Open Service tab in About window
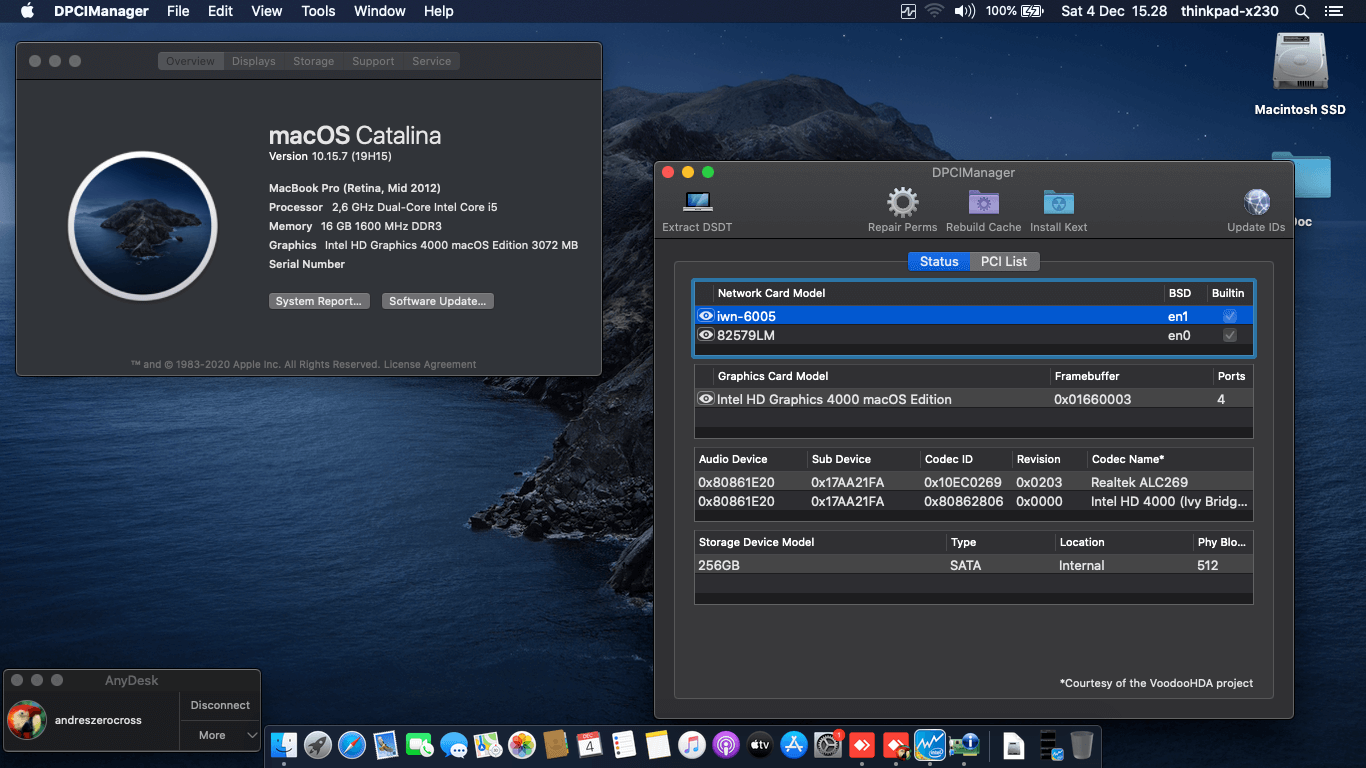 [432, 61]
